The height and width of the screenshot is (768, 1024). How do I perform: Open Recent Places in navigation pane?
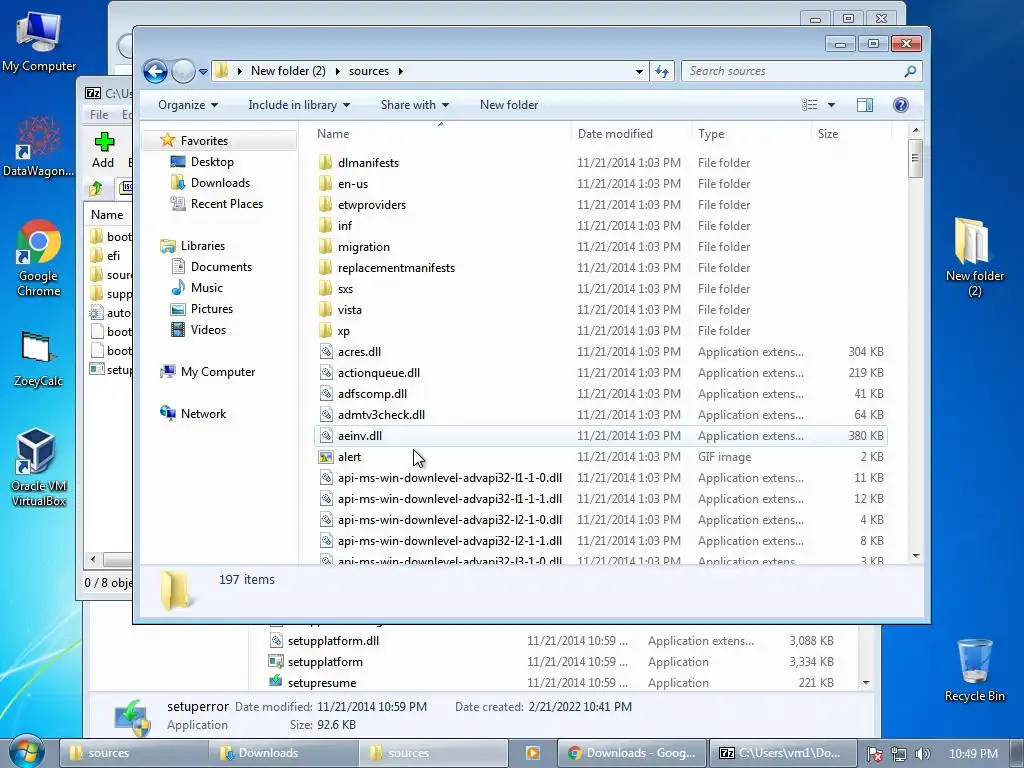coord(226,204)
